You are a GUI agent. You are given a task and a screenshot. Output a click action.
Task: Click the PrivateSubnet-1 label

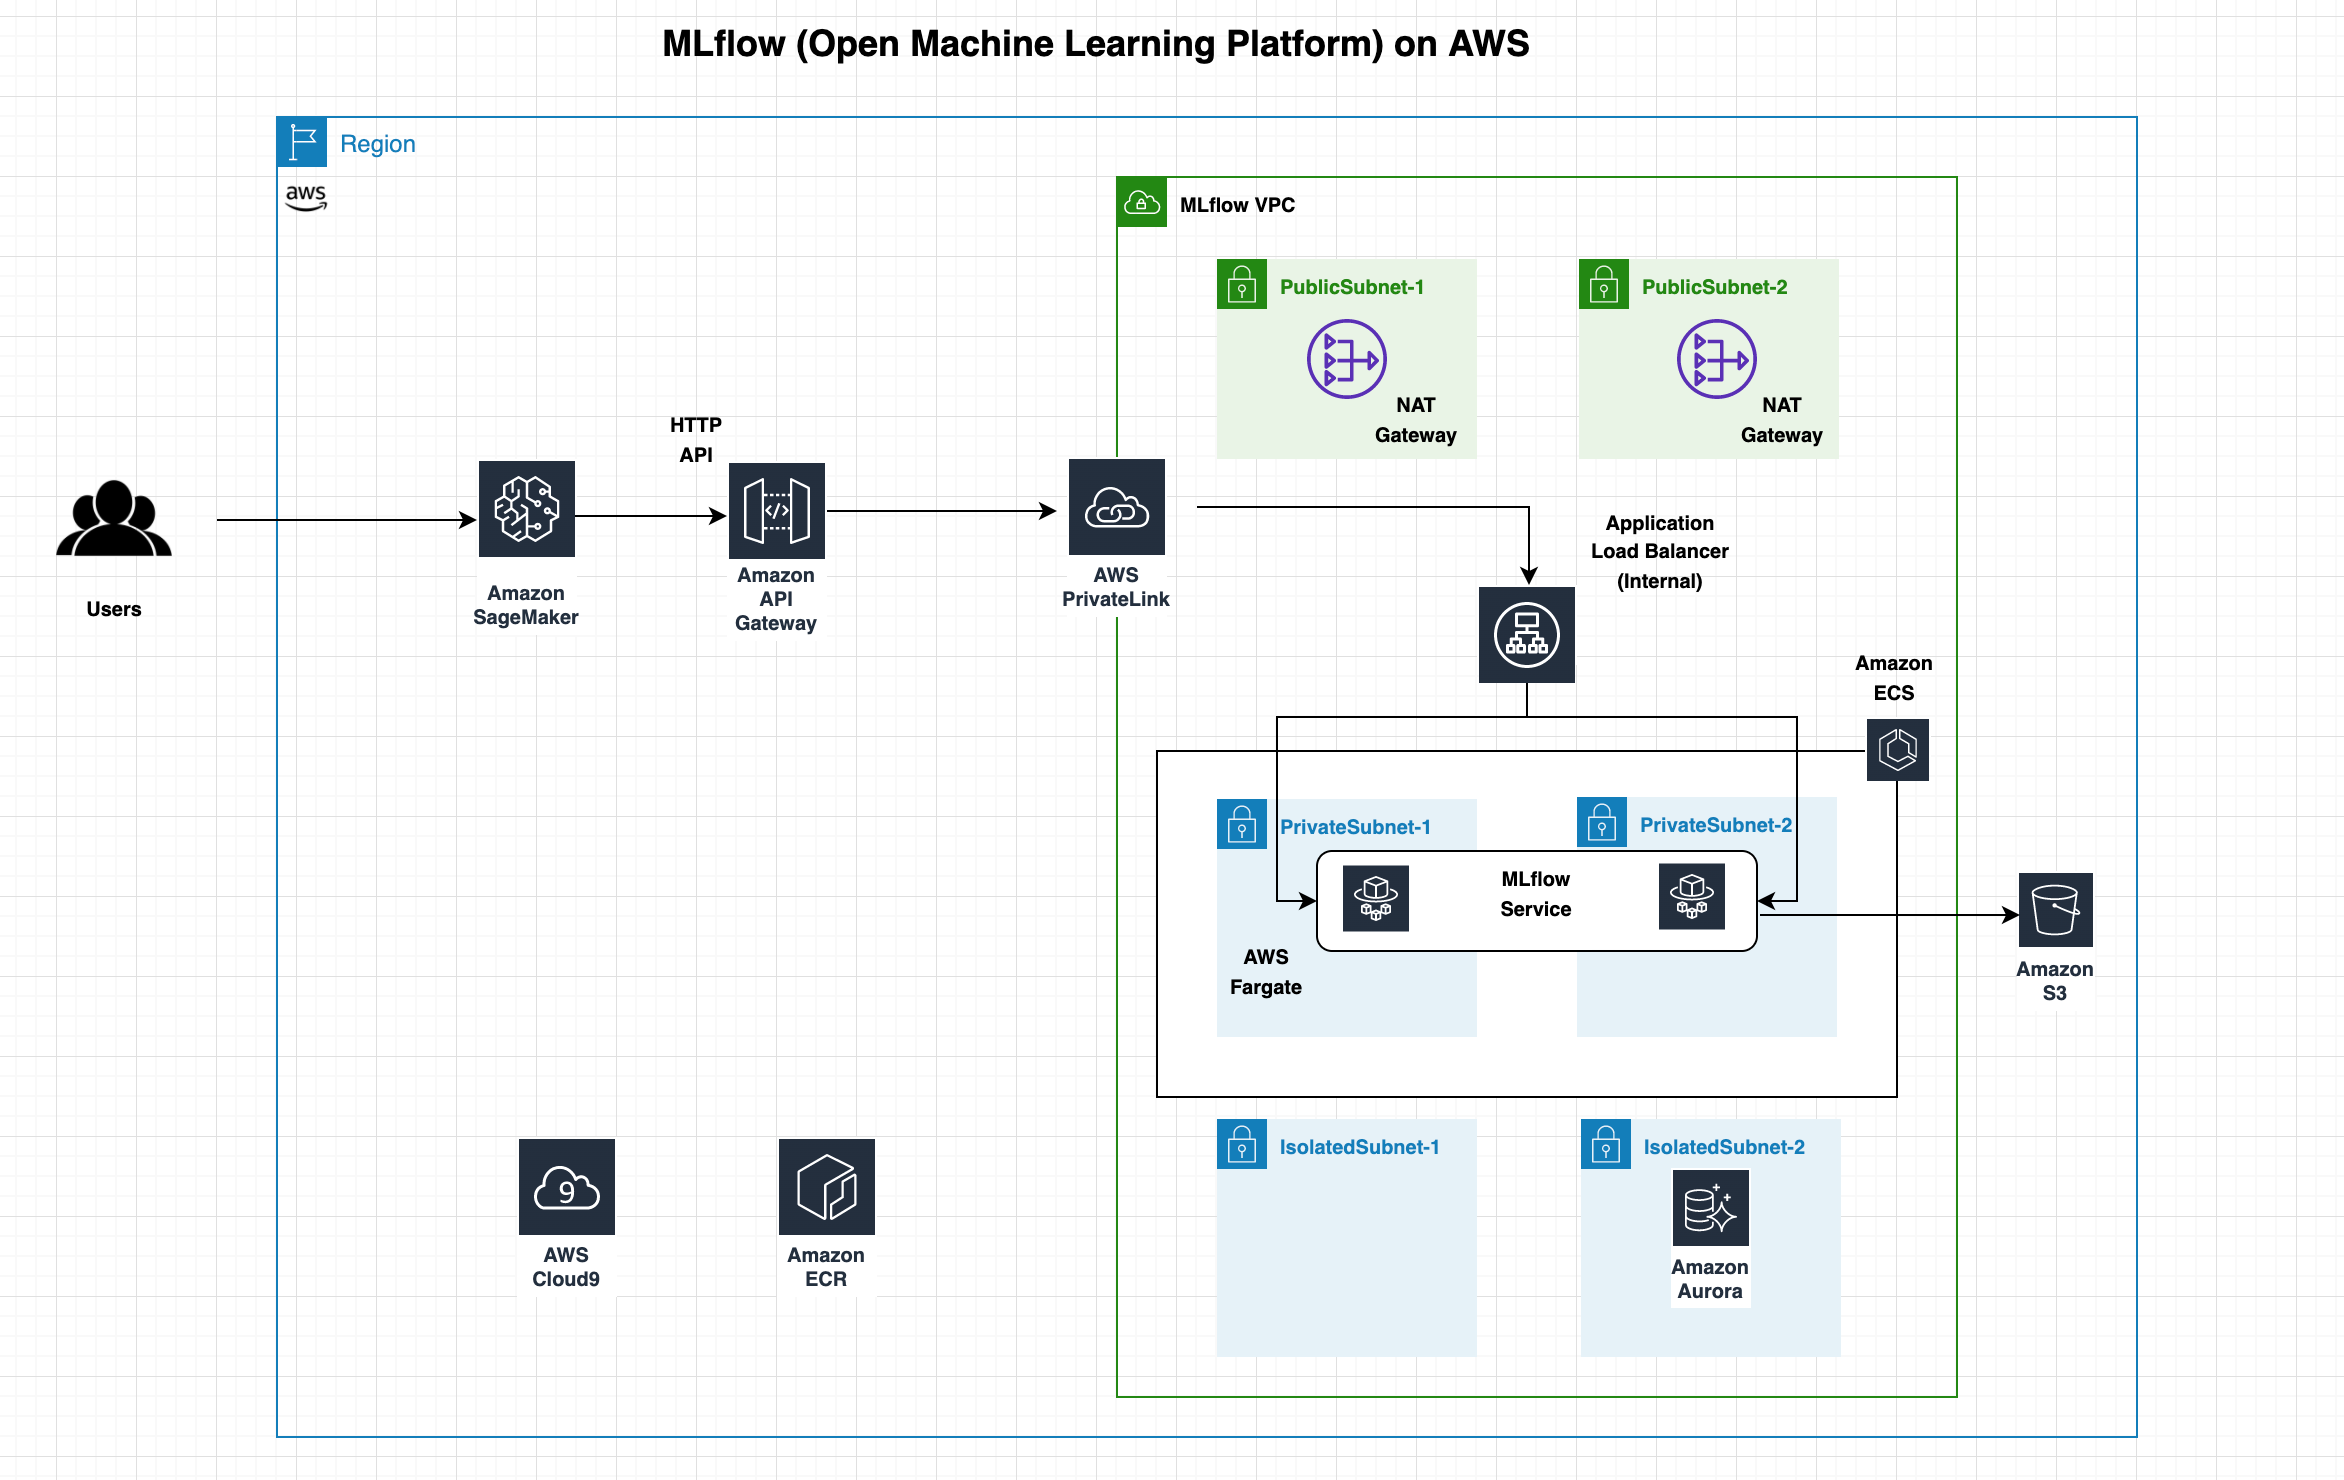(x=1356, y=827)
